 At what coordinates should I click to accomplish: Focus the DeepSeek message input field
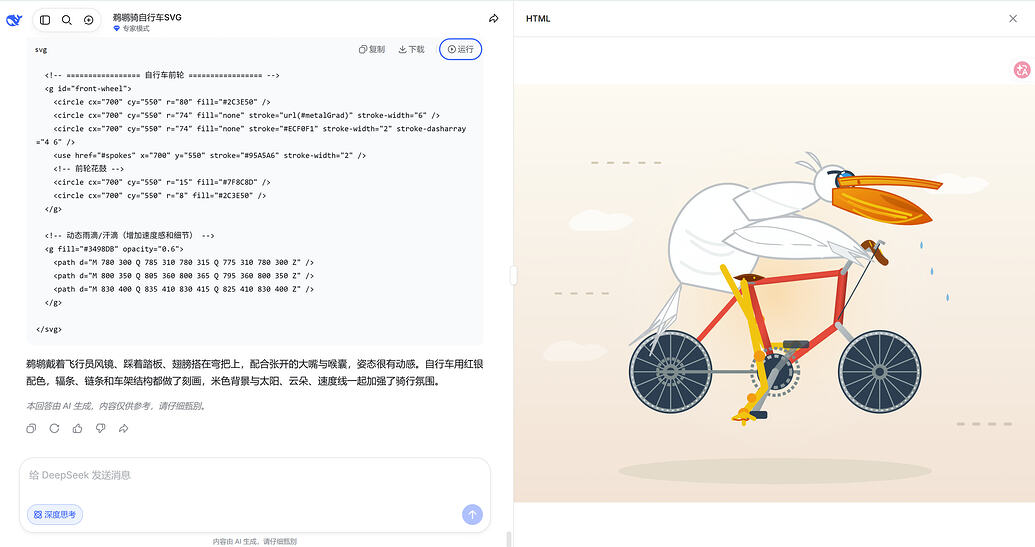254,475
